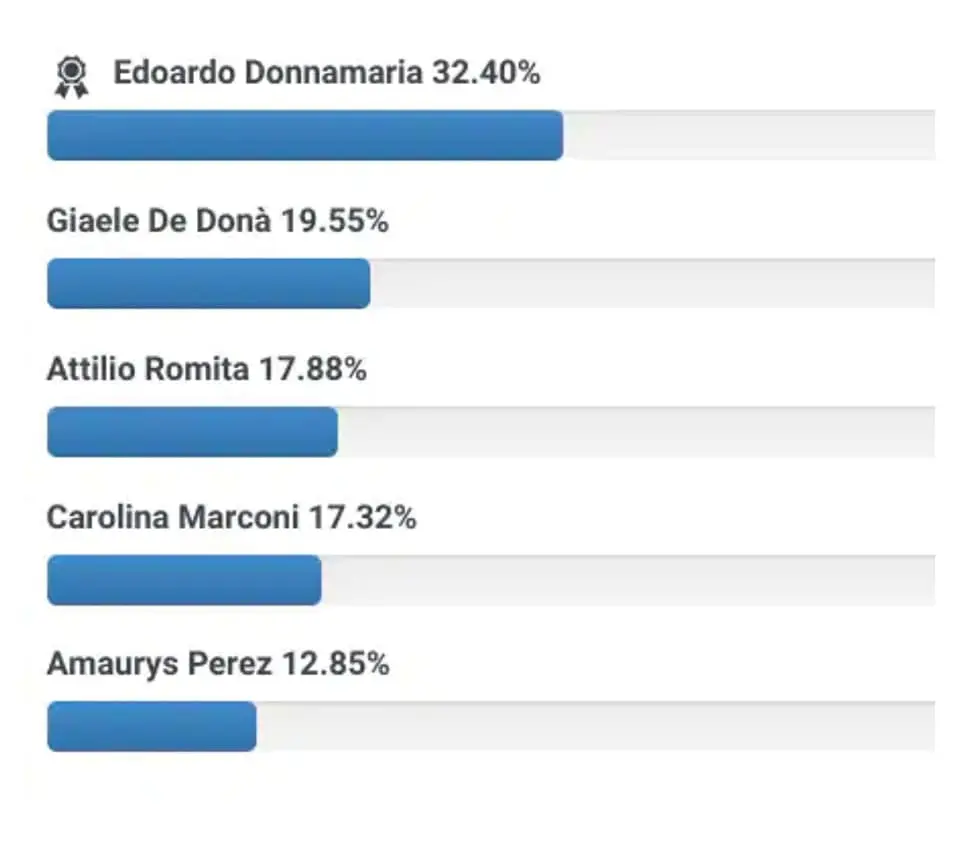960x843 pixels.
Task: Select the Giaele De Donà name label
Action: click(x=158, y=221)
